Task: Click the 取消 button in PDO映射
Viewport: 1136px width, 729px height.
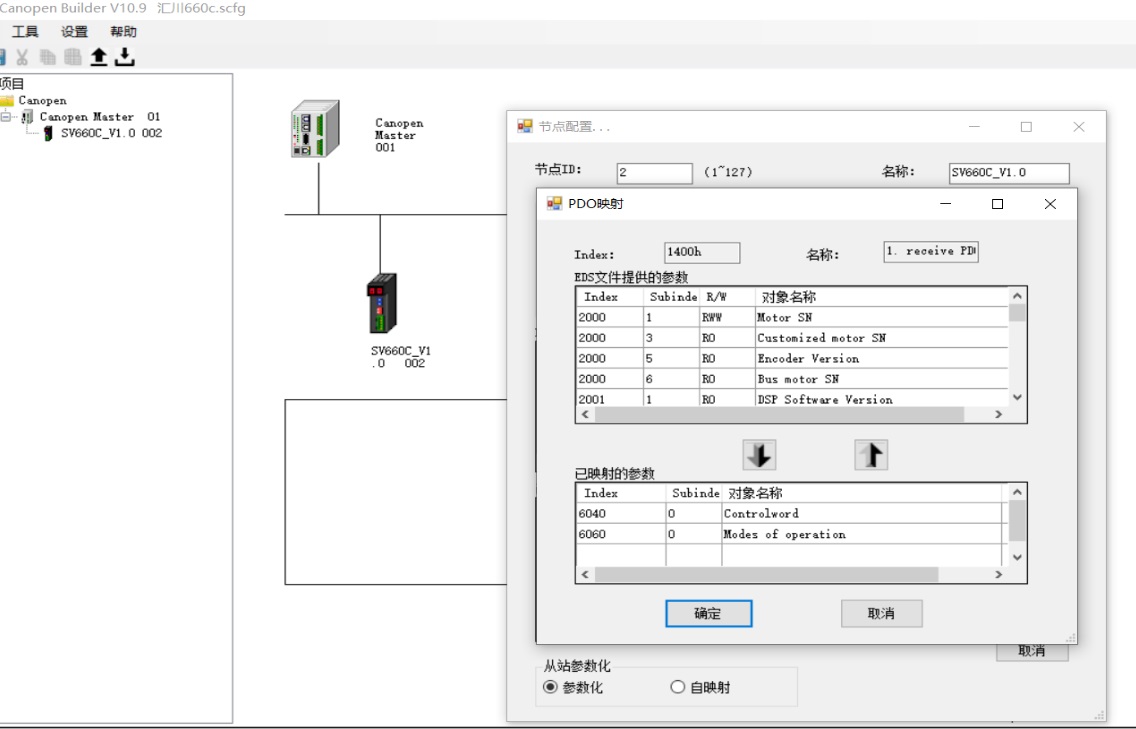Action: 881,614
